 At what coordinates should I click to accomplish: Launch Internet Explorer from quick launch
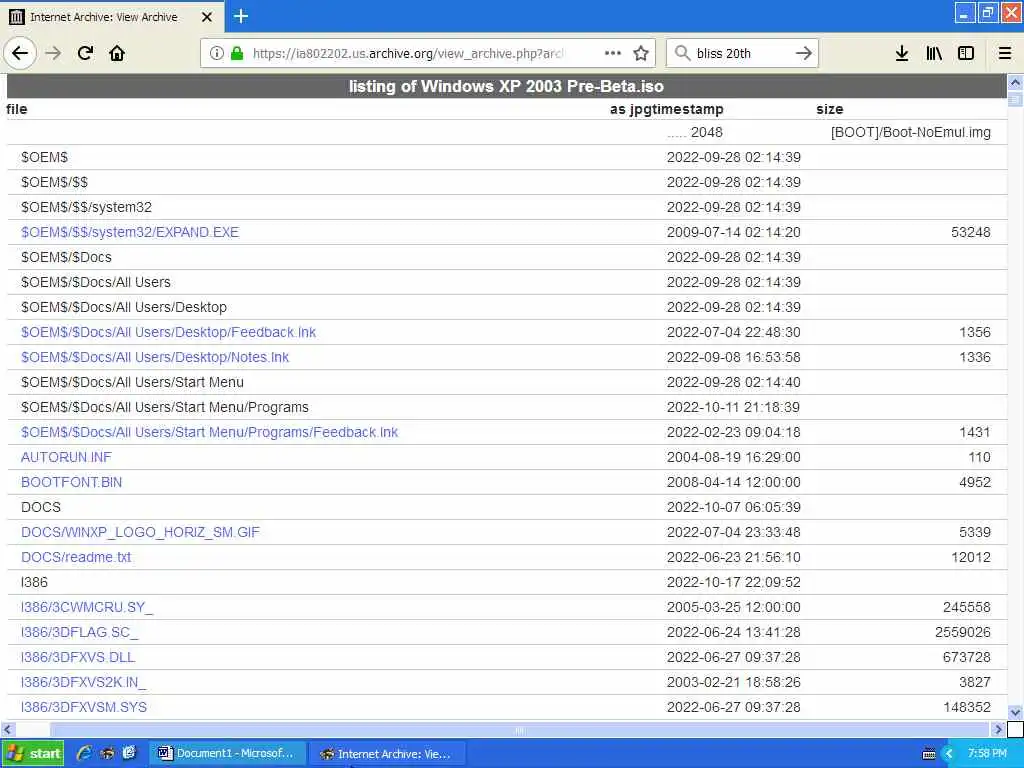coord(84,753)
